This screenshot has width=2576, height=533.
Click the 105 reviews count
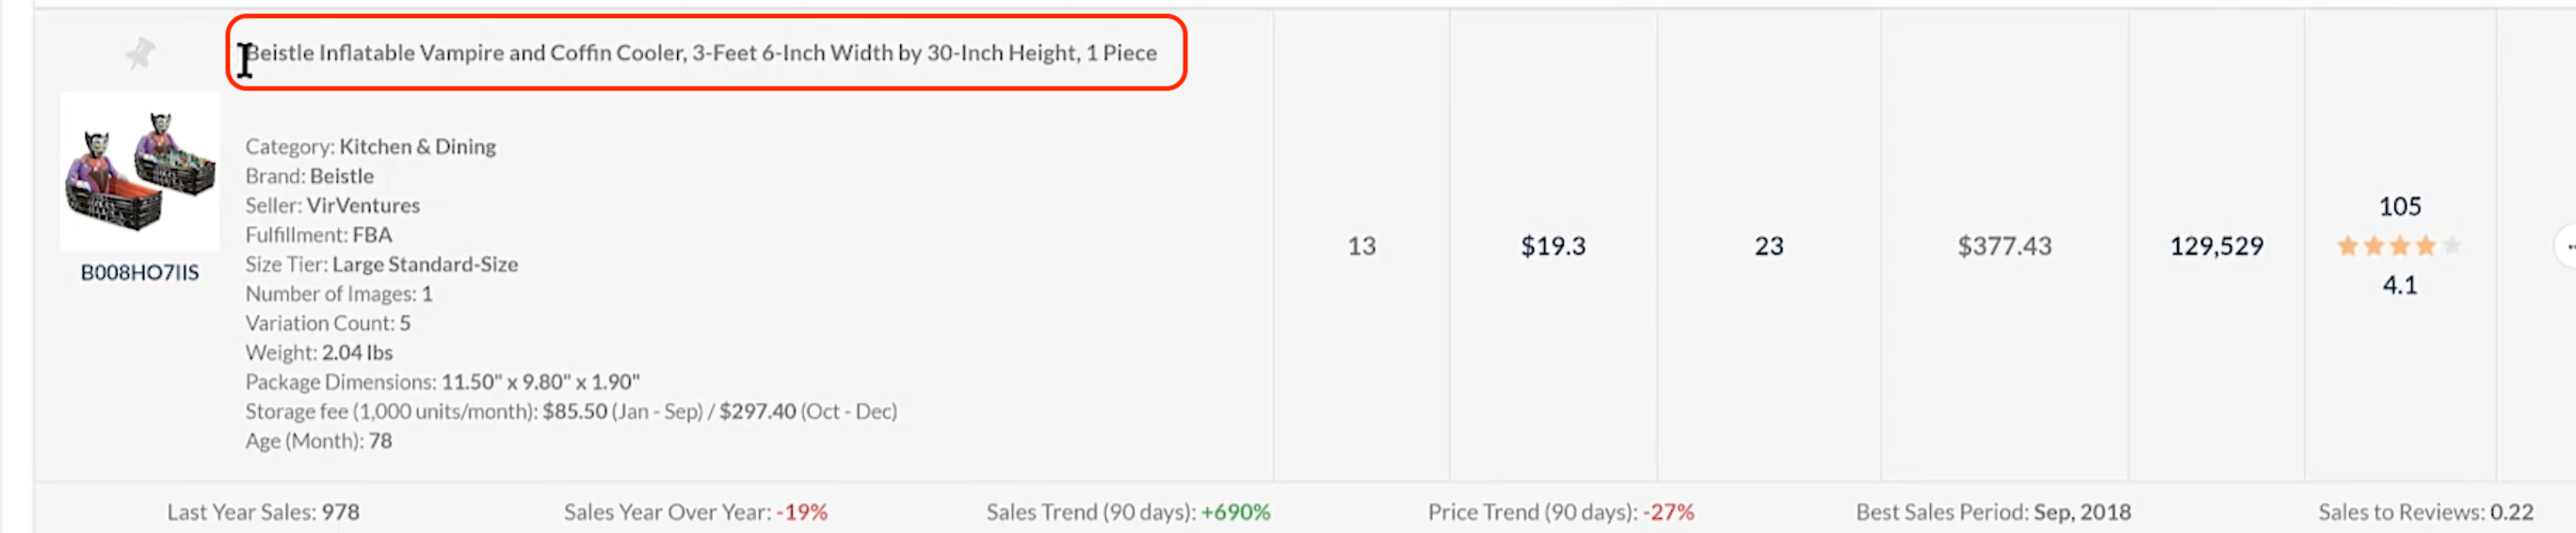click(2399, 207)
